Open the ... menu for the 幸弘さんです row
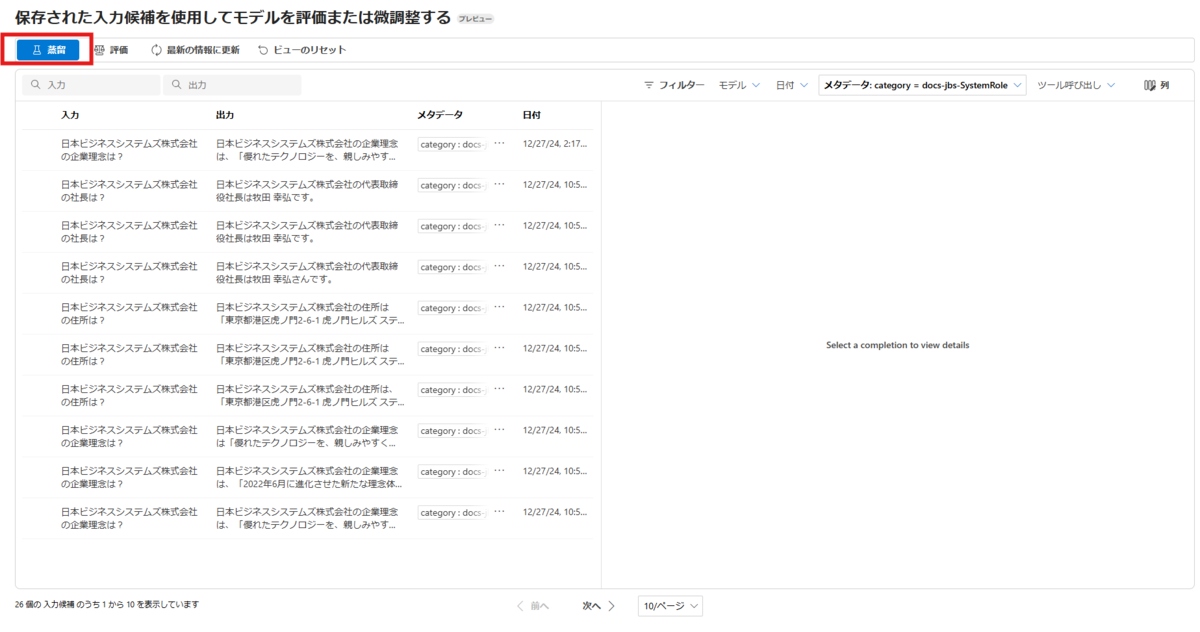Viewport: 1200px width, 632px height. click(x=499, y=267)
